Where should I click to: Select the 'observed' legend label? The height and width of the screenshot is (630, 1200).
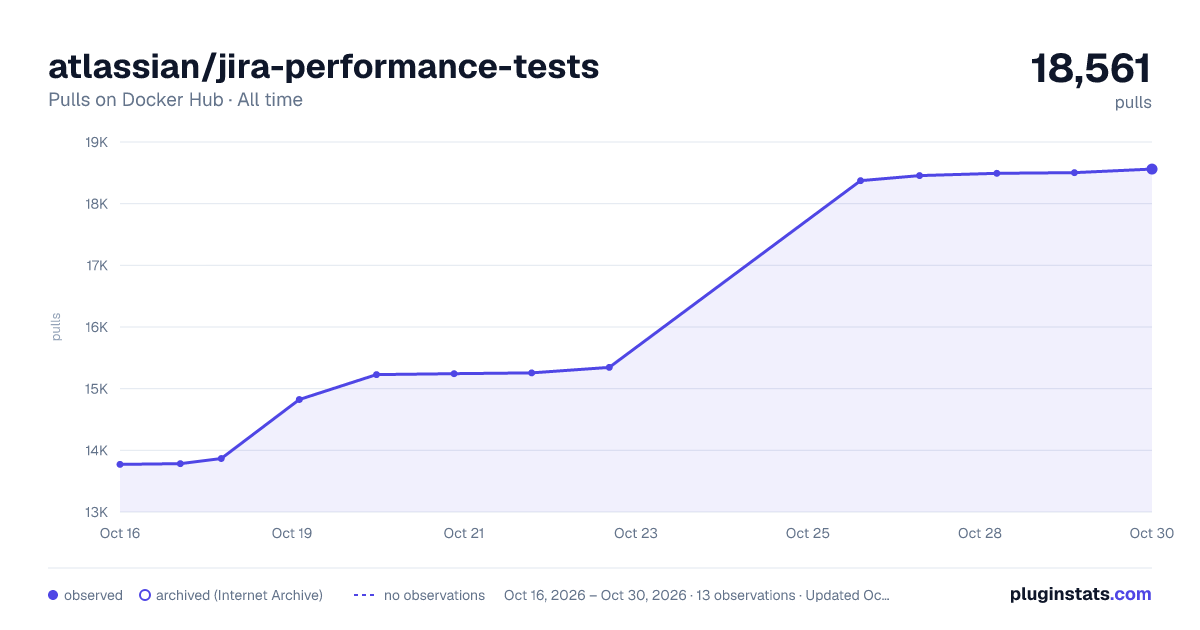tap(93, 595)
